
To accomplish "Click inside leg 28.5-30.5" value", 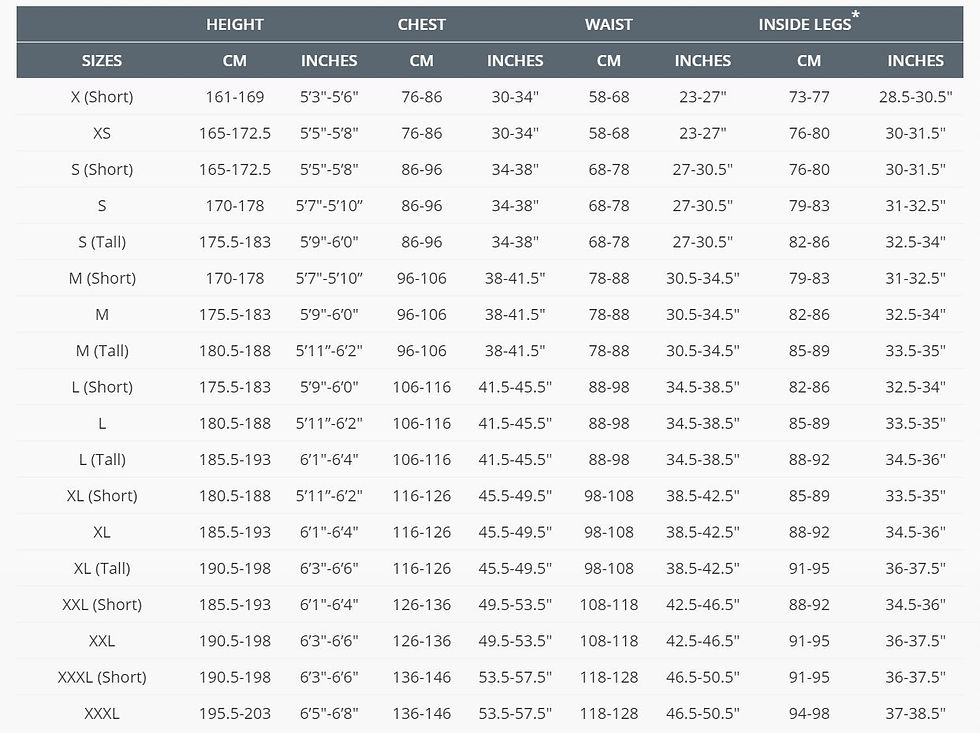I will point(915,97).
